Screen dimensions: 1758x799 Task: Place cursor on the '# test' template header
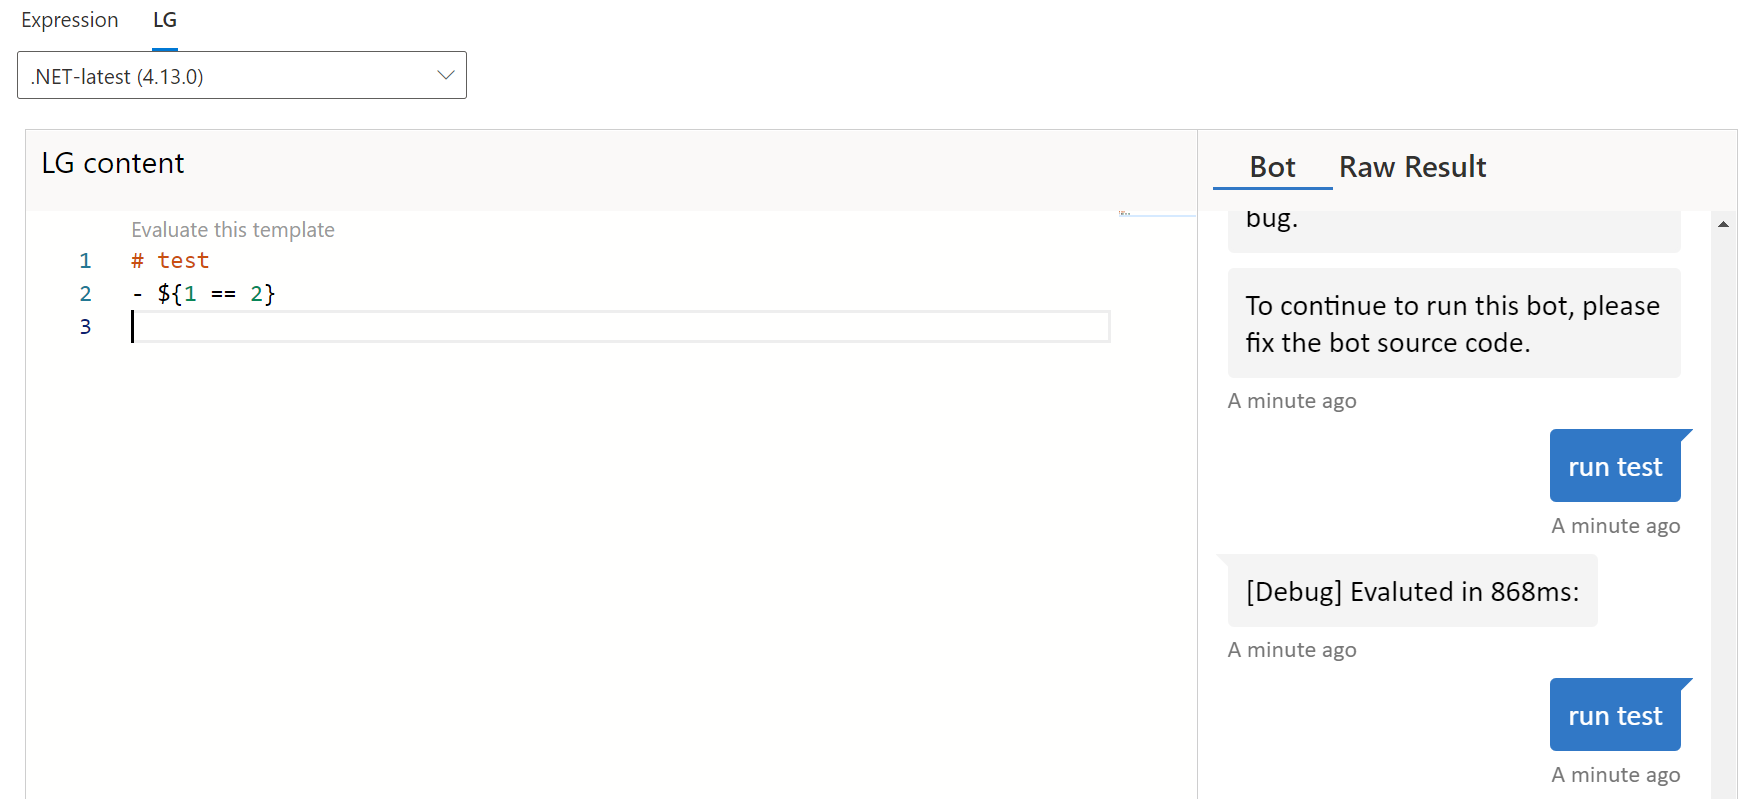169,260
